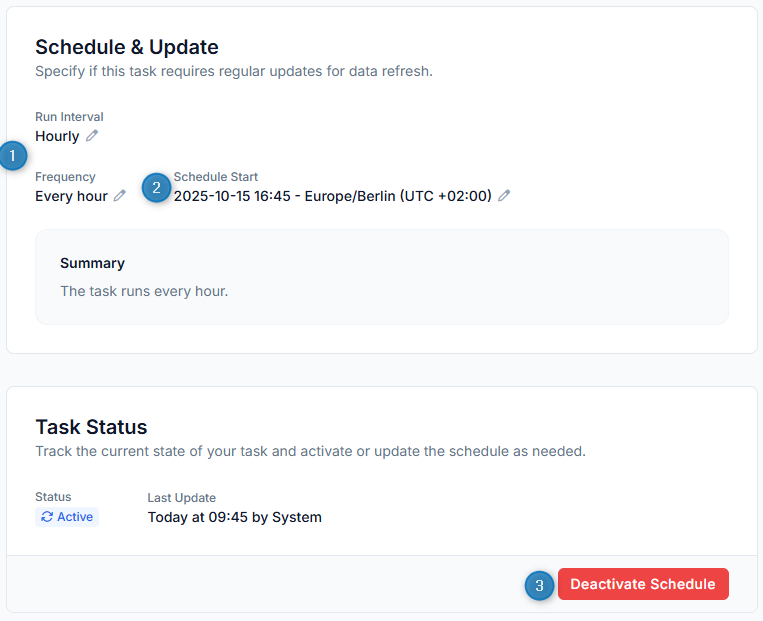Click the Schedule & Update heading

[x=127, y=47]
